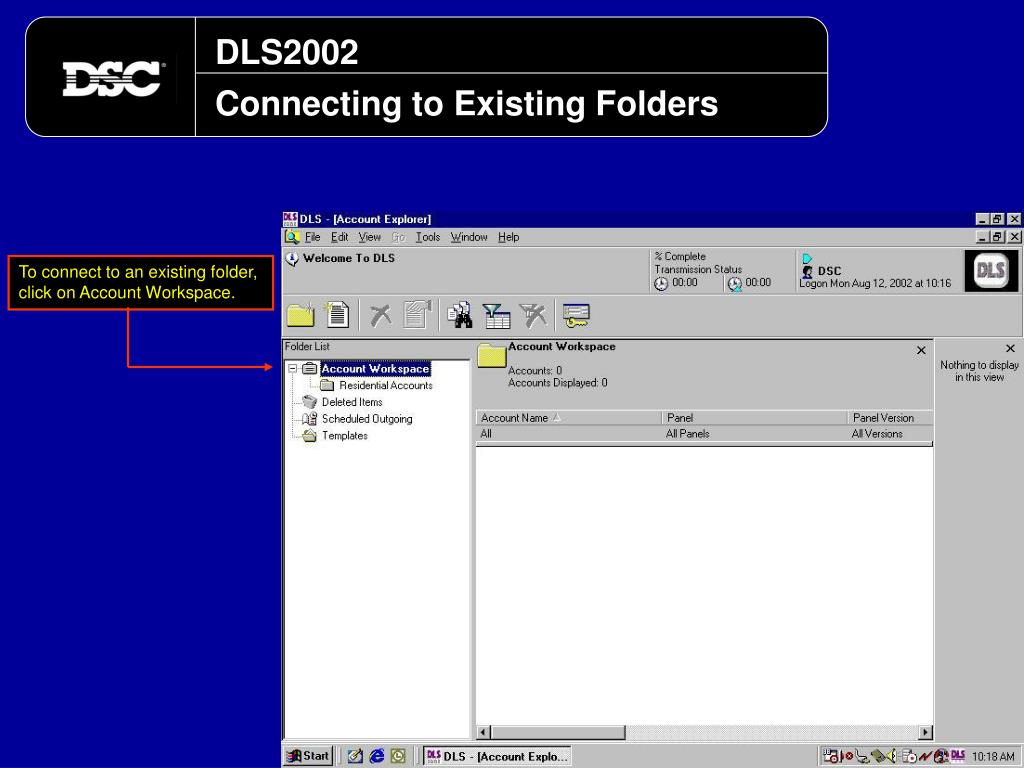This screenshot has height=768, width=1024.
Task: Click the info icon beside Welcome To DLS
Action: (x=292, y=259)
